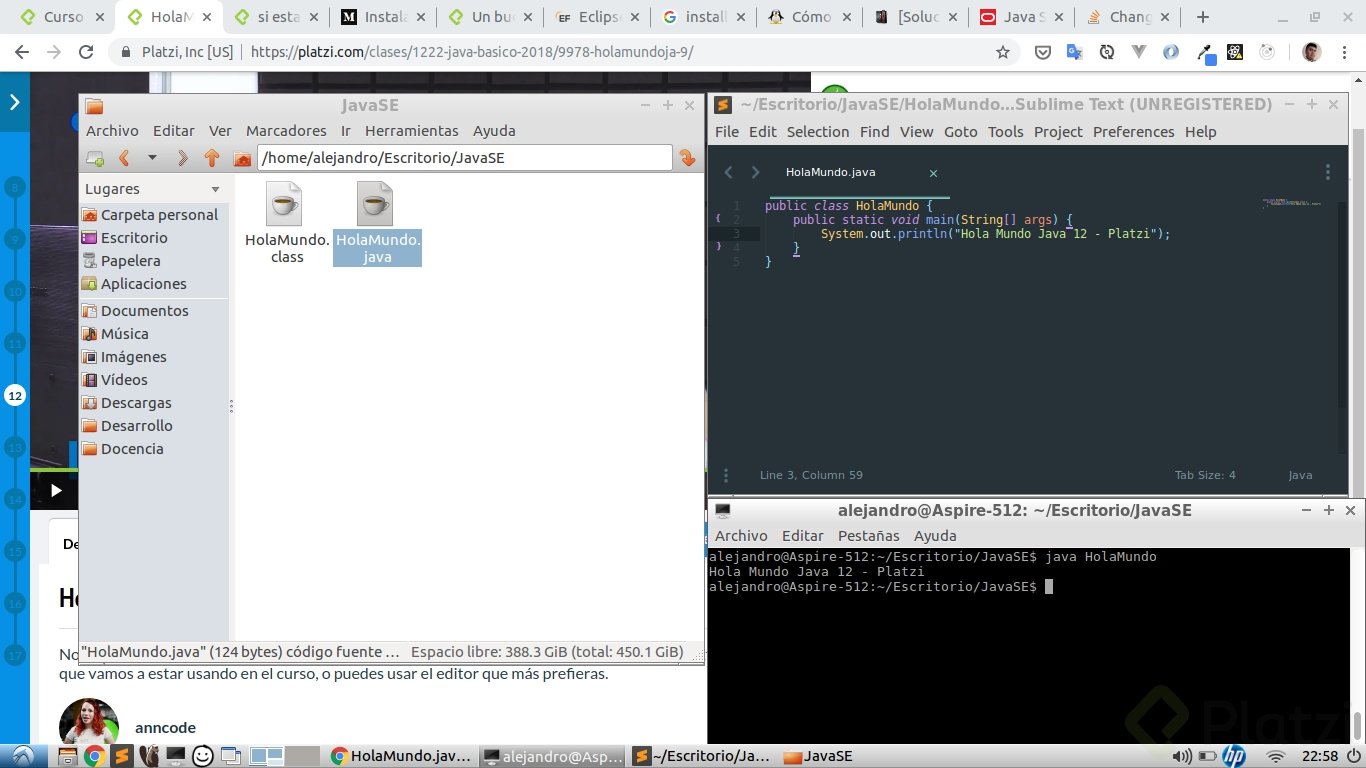The width and height of the screenshot is (1366, 768).
Task: Play the Platzi video
Action: click(x=56, y=490)
